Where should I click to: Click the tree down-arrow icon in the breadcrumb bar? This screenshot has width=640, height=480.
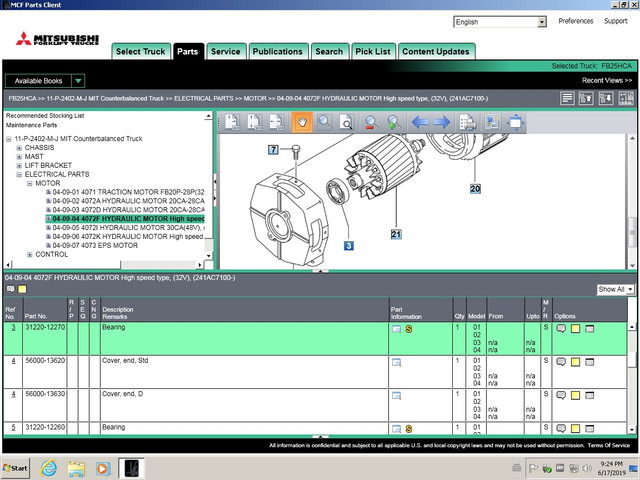[606, 98]
